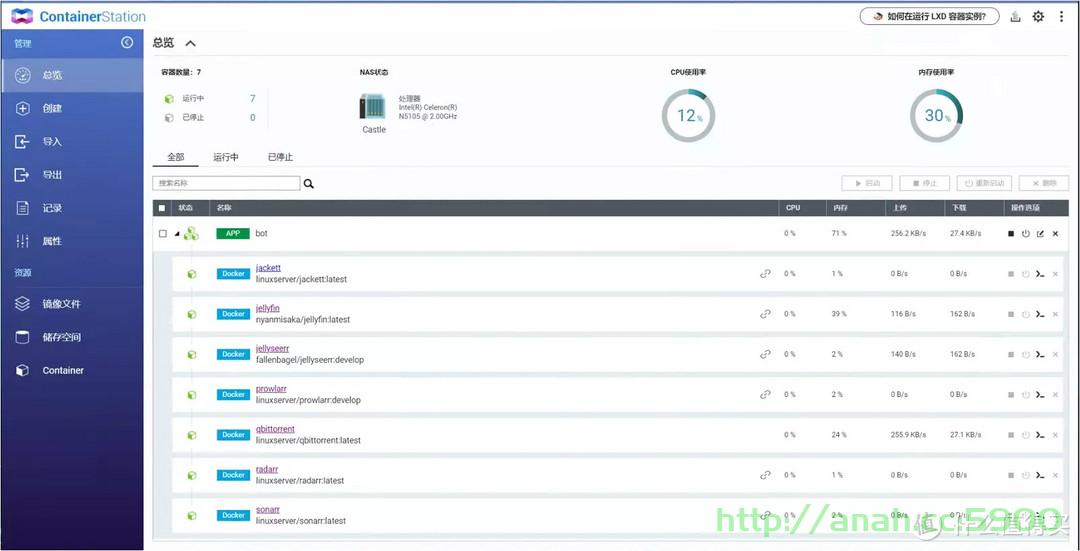Viewport: 1080px width, 551px height.
Task: Click restart icon in prowlarr row
Action: coord(1026,395)
